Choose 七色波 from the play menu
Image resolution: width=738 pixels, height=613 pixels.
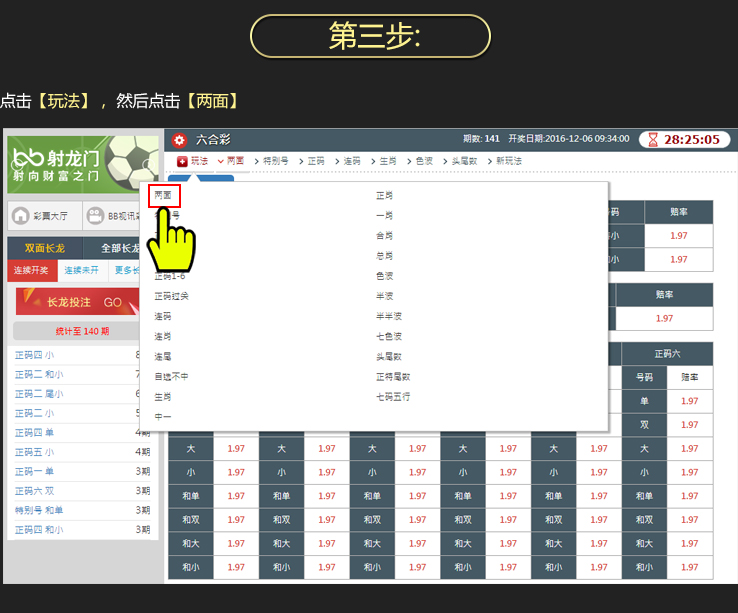coord(389,336)
